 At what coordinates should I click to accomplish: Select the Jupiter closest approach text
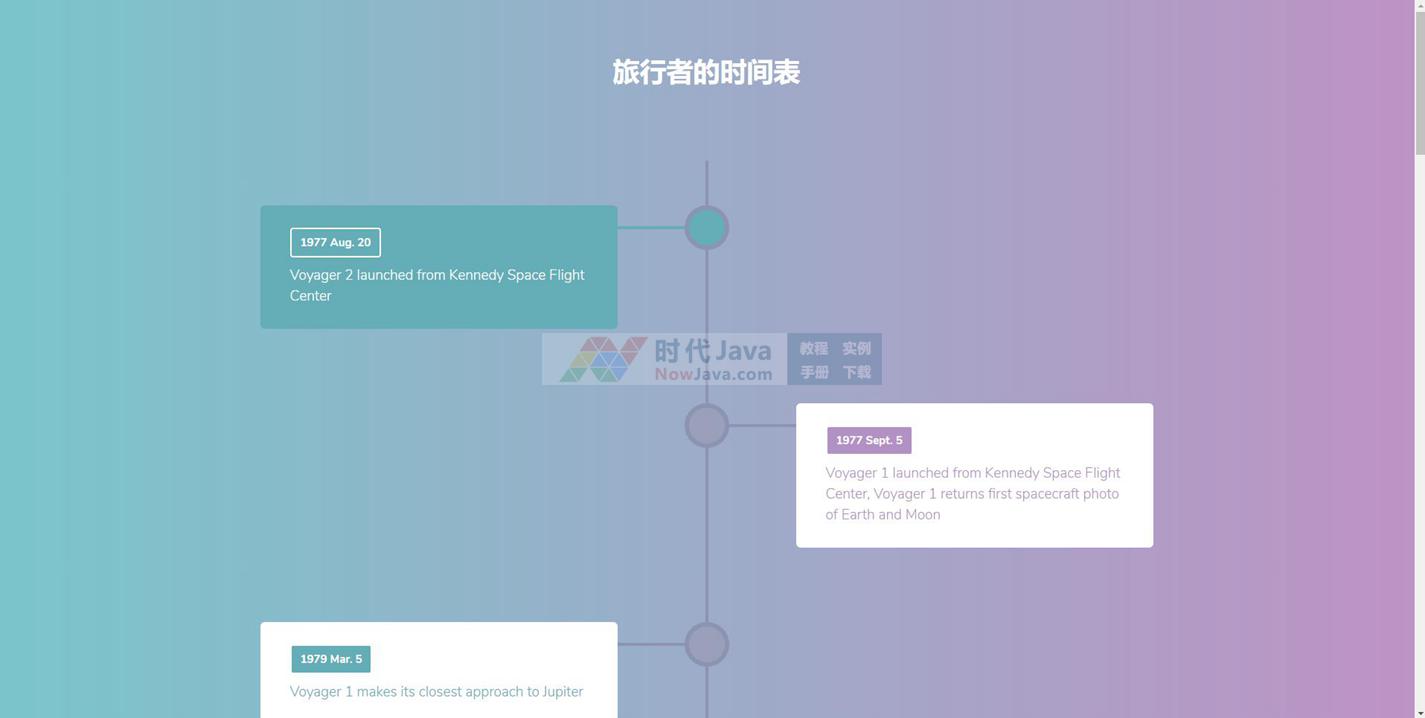click(x=436, y=692)
